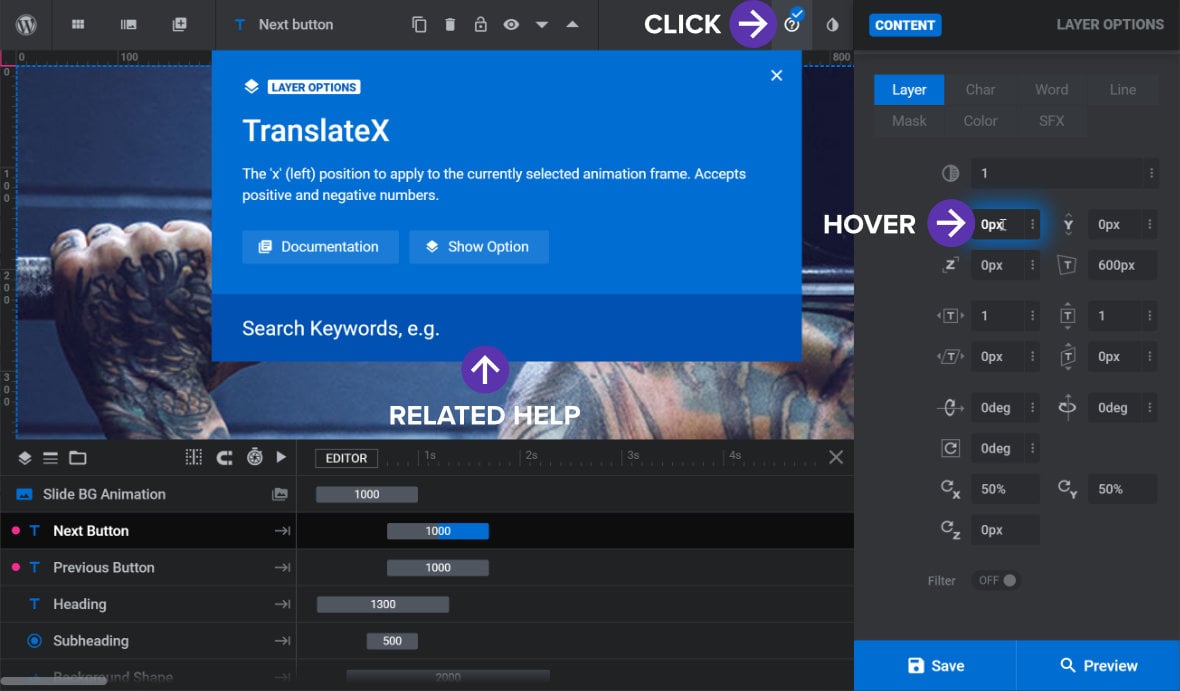The width and height of the screenshot is (1180, 691).
Task: Open the slides list icon in top bar
Action: point(129,25)
